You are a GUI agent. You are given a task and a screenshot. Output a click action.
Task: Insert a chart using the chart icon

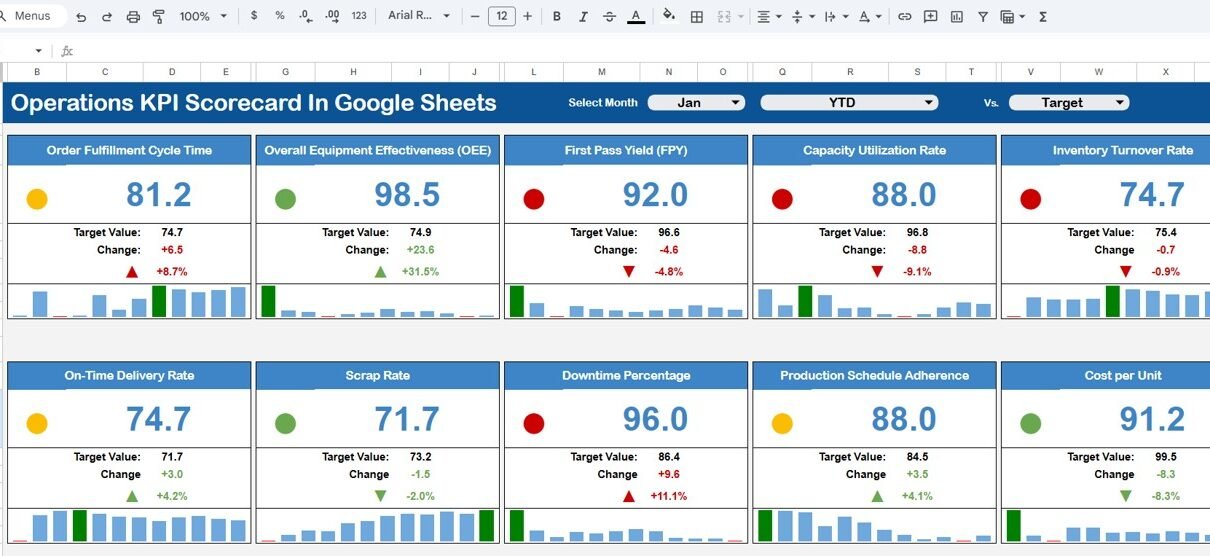(x=957, y=17)
